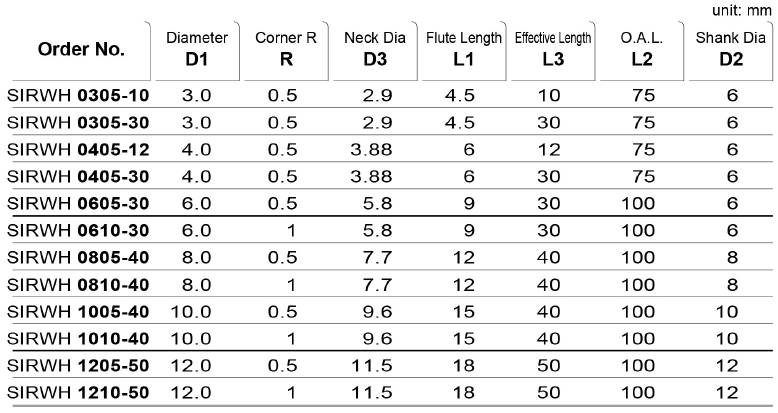Select the Effective Length L3 header
The image size is (778, 413).
(553, 49)
